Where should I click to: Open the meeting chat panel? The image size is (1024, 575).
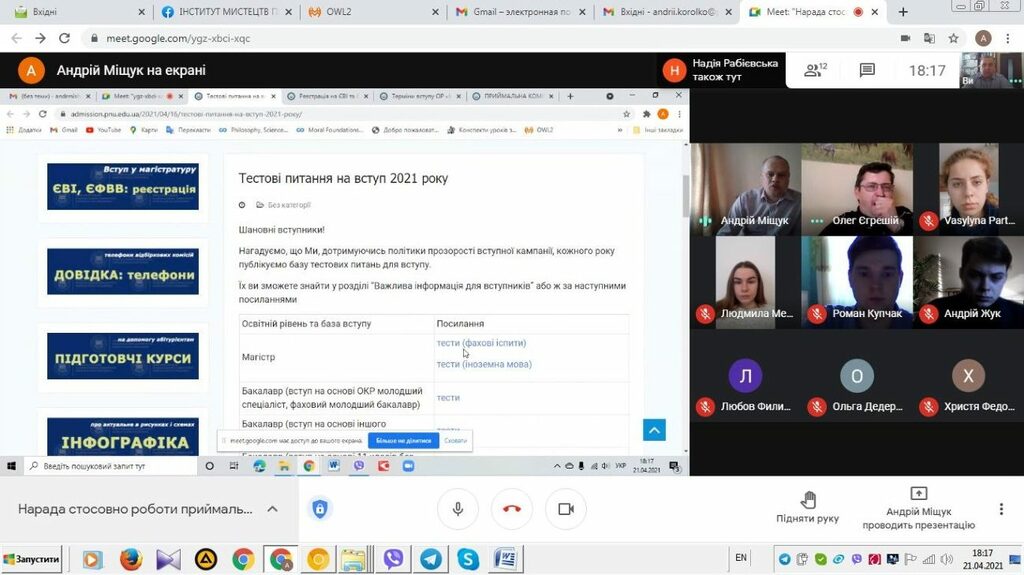click(867, 70)
